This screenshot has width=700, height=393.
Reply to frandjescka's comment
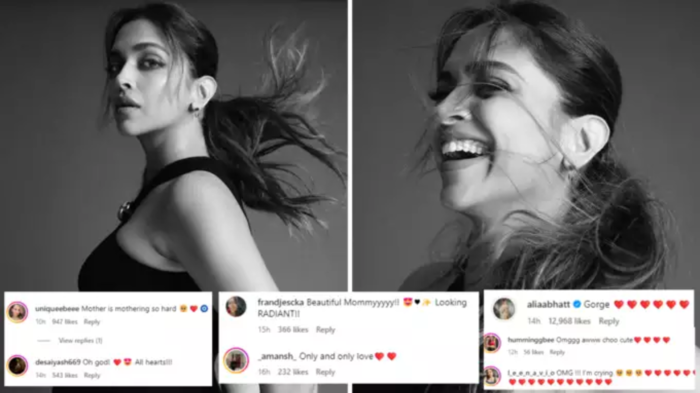tap(325, 330)
